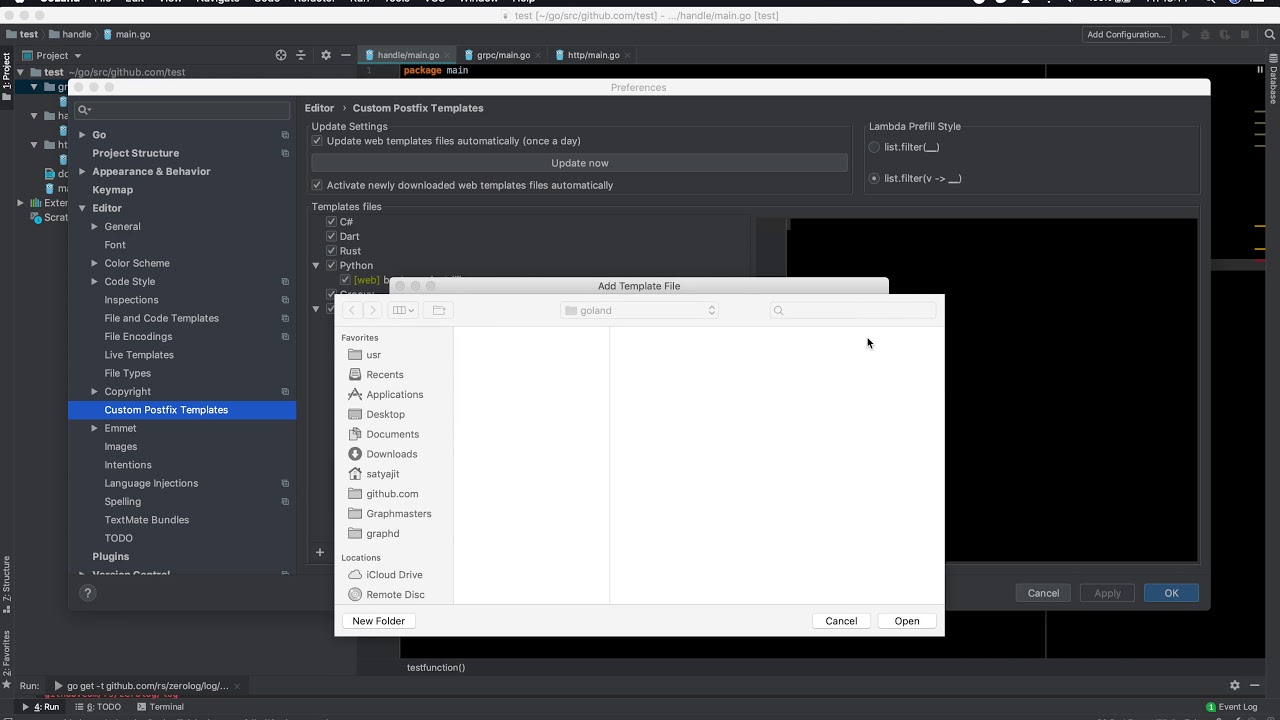Toggle Update web templates files automatically checkbox
The height and width of the screenshot is (720, 1280).
(317, 141)
